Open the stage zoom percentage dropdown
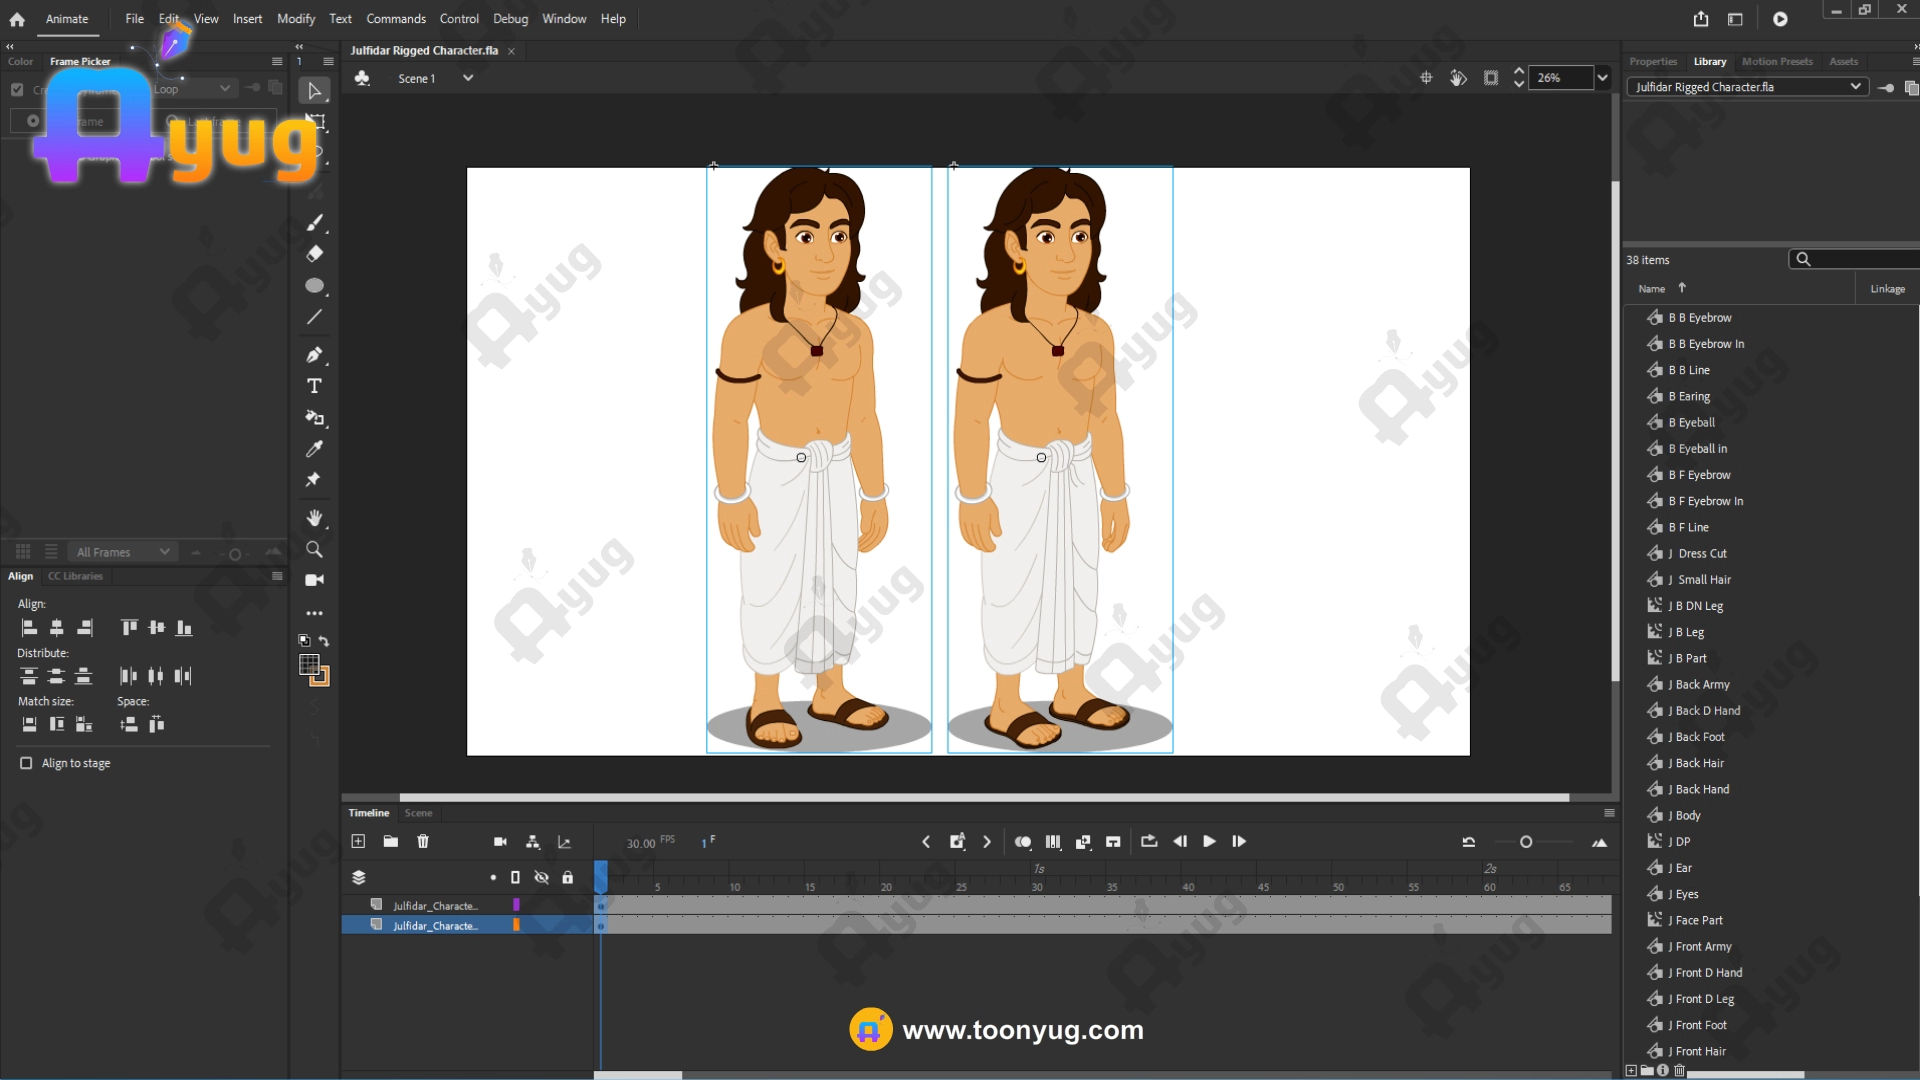The image size is (1920, 1080). point(1602,78)
